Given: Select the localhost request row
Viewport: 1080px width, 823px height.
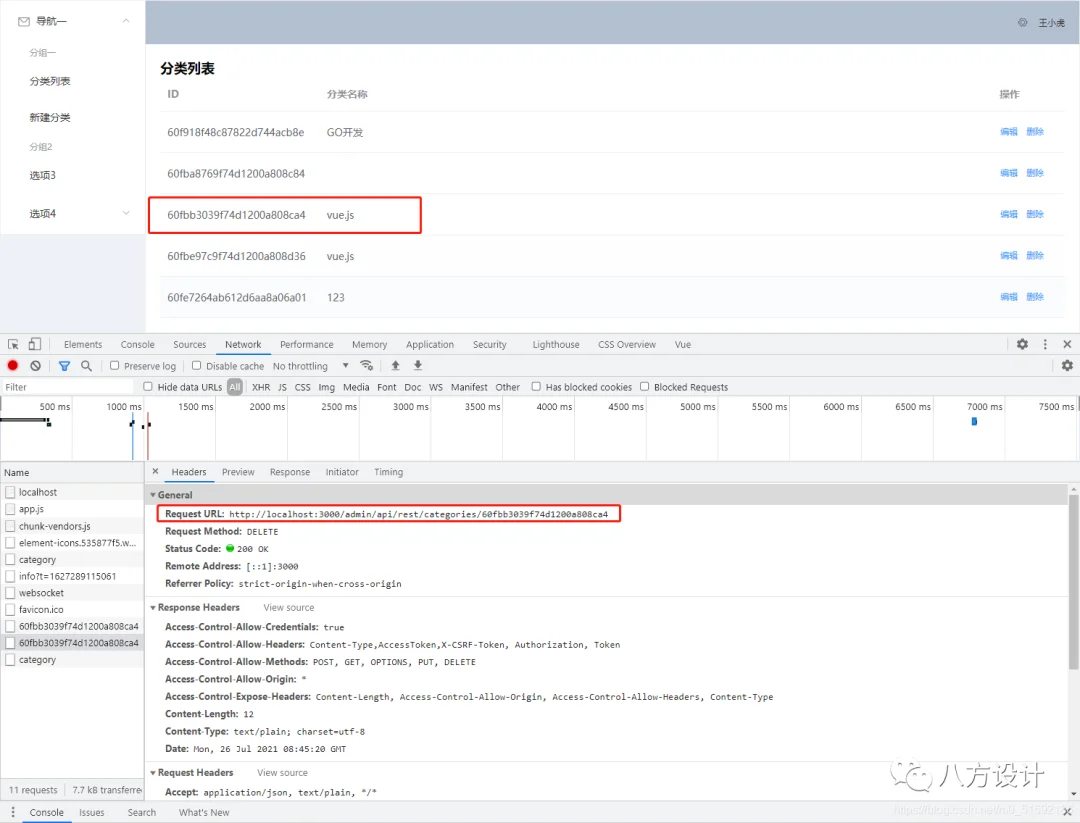Looking at the screenshot, I should pos(72,492).
